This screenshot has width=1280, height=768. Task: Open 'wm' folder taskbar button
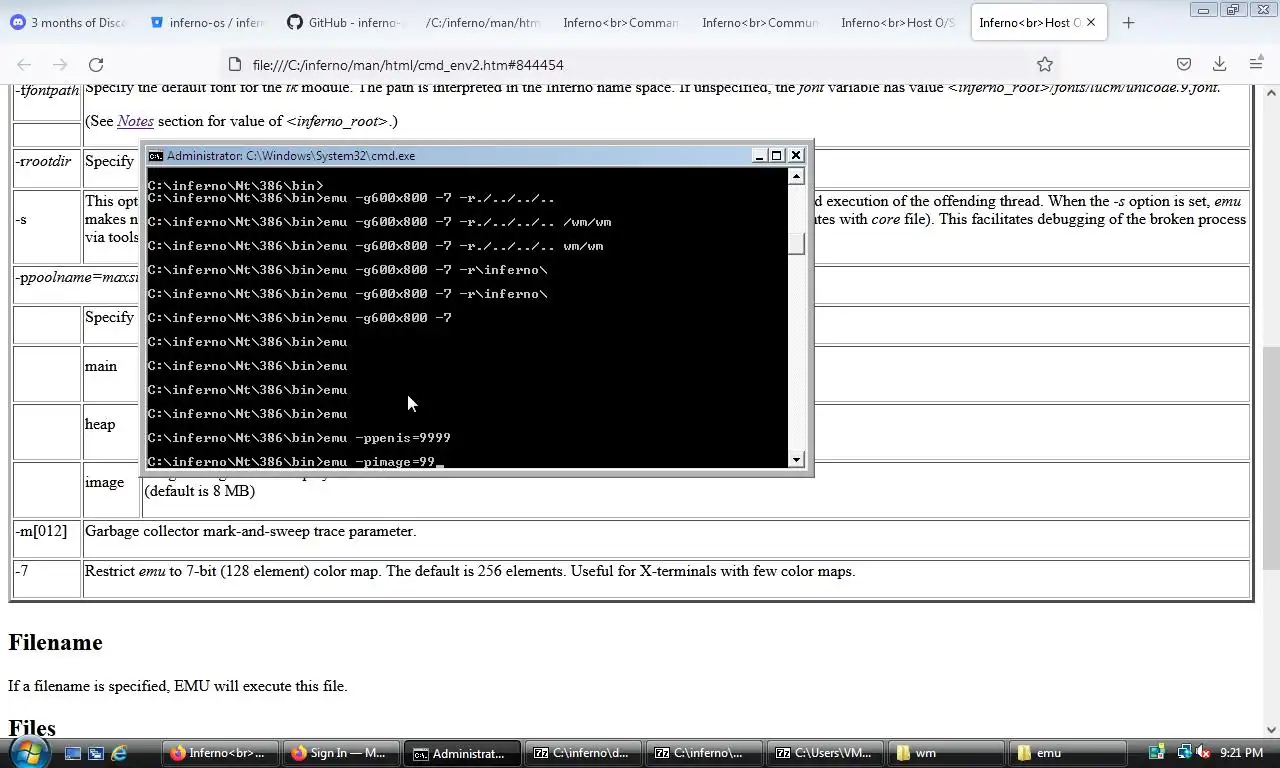click(947, 753)
